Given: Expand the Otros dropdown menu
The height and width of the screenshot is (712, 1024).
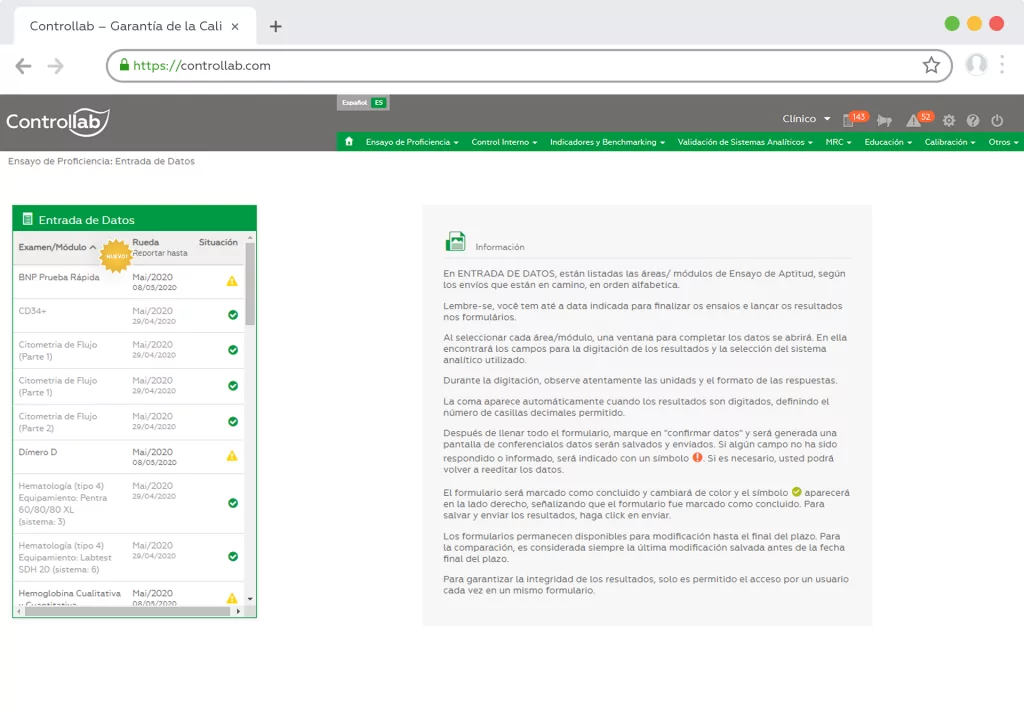Looking at the screenshot, I should tap(1003, 142).
